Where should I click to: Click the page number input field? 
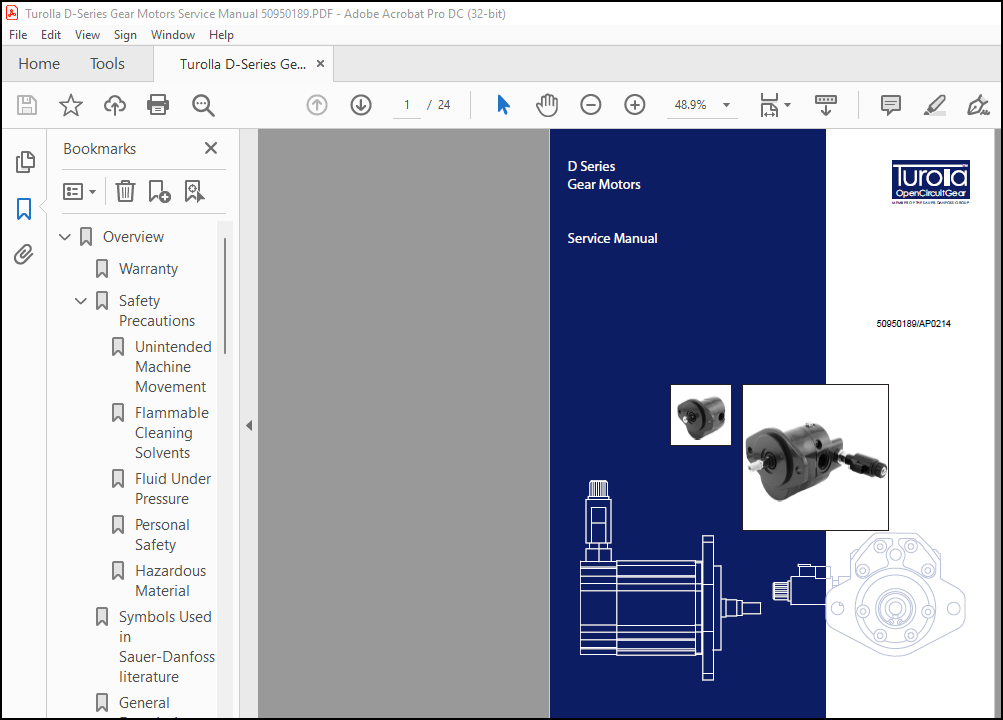407,105
